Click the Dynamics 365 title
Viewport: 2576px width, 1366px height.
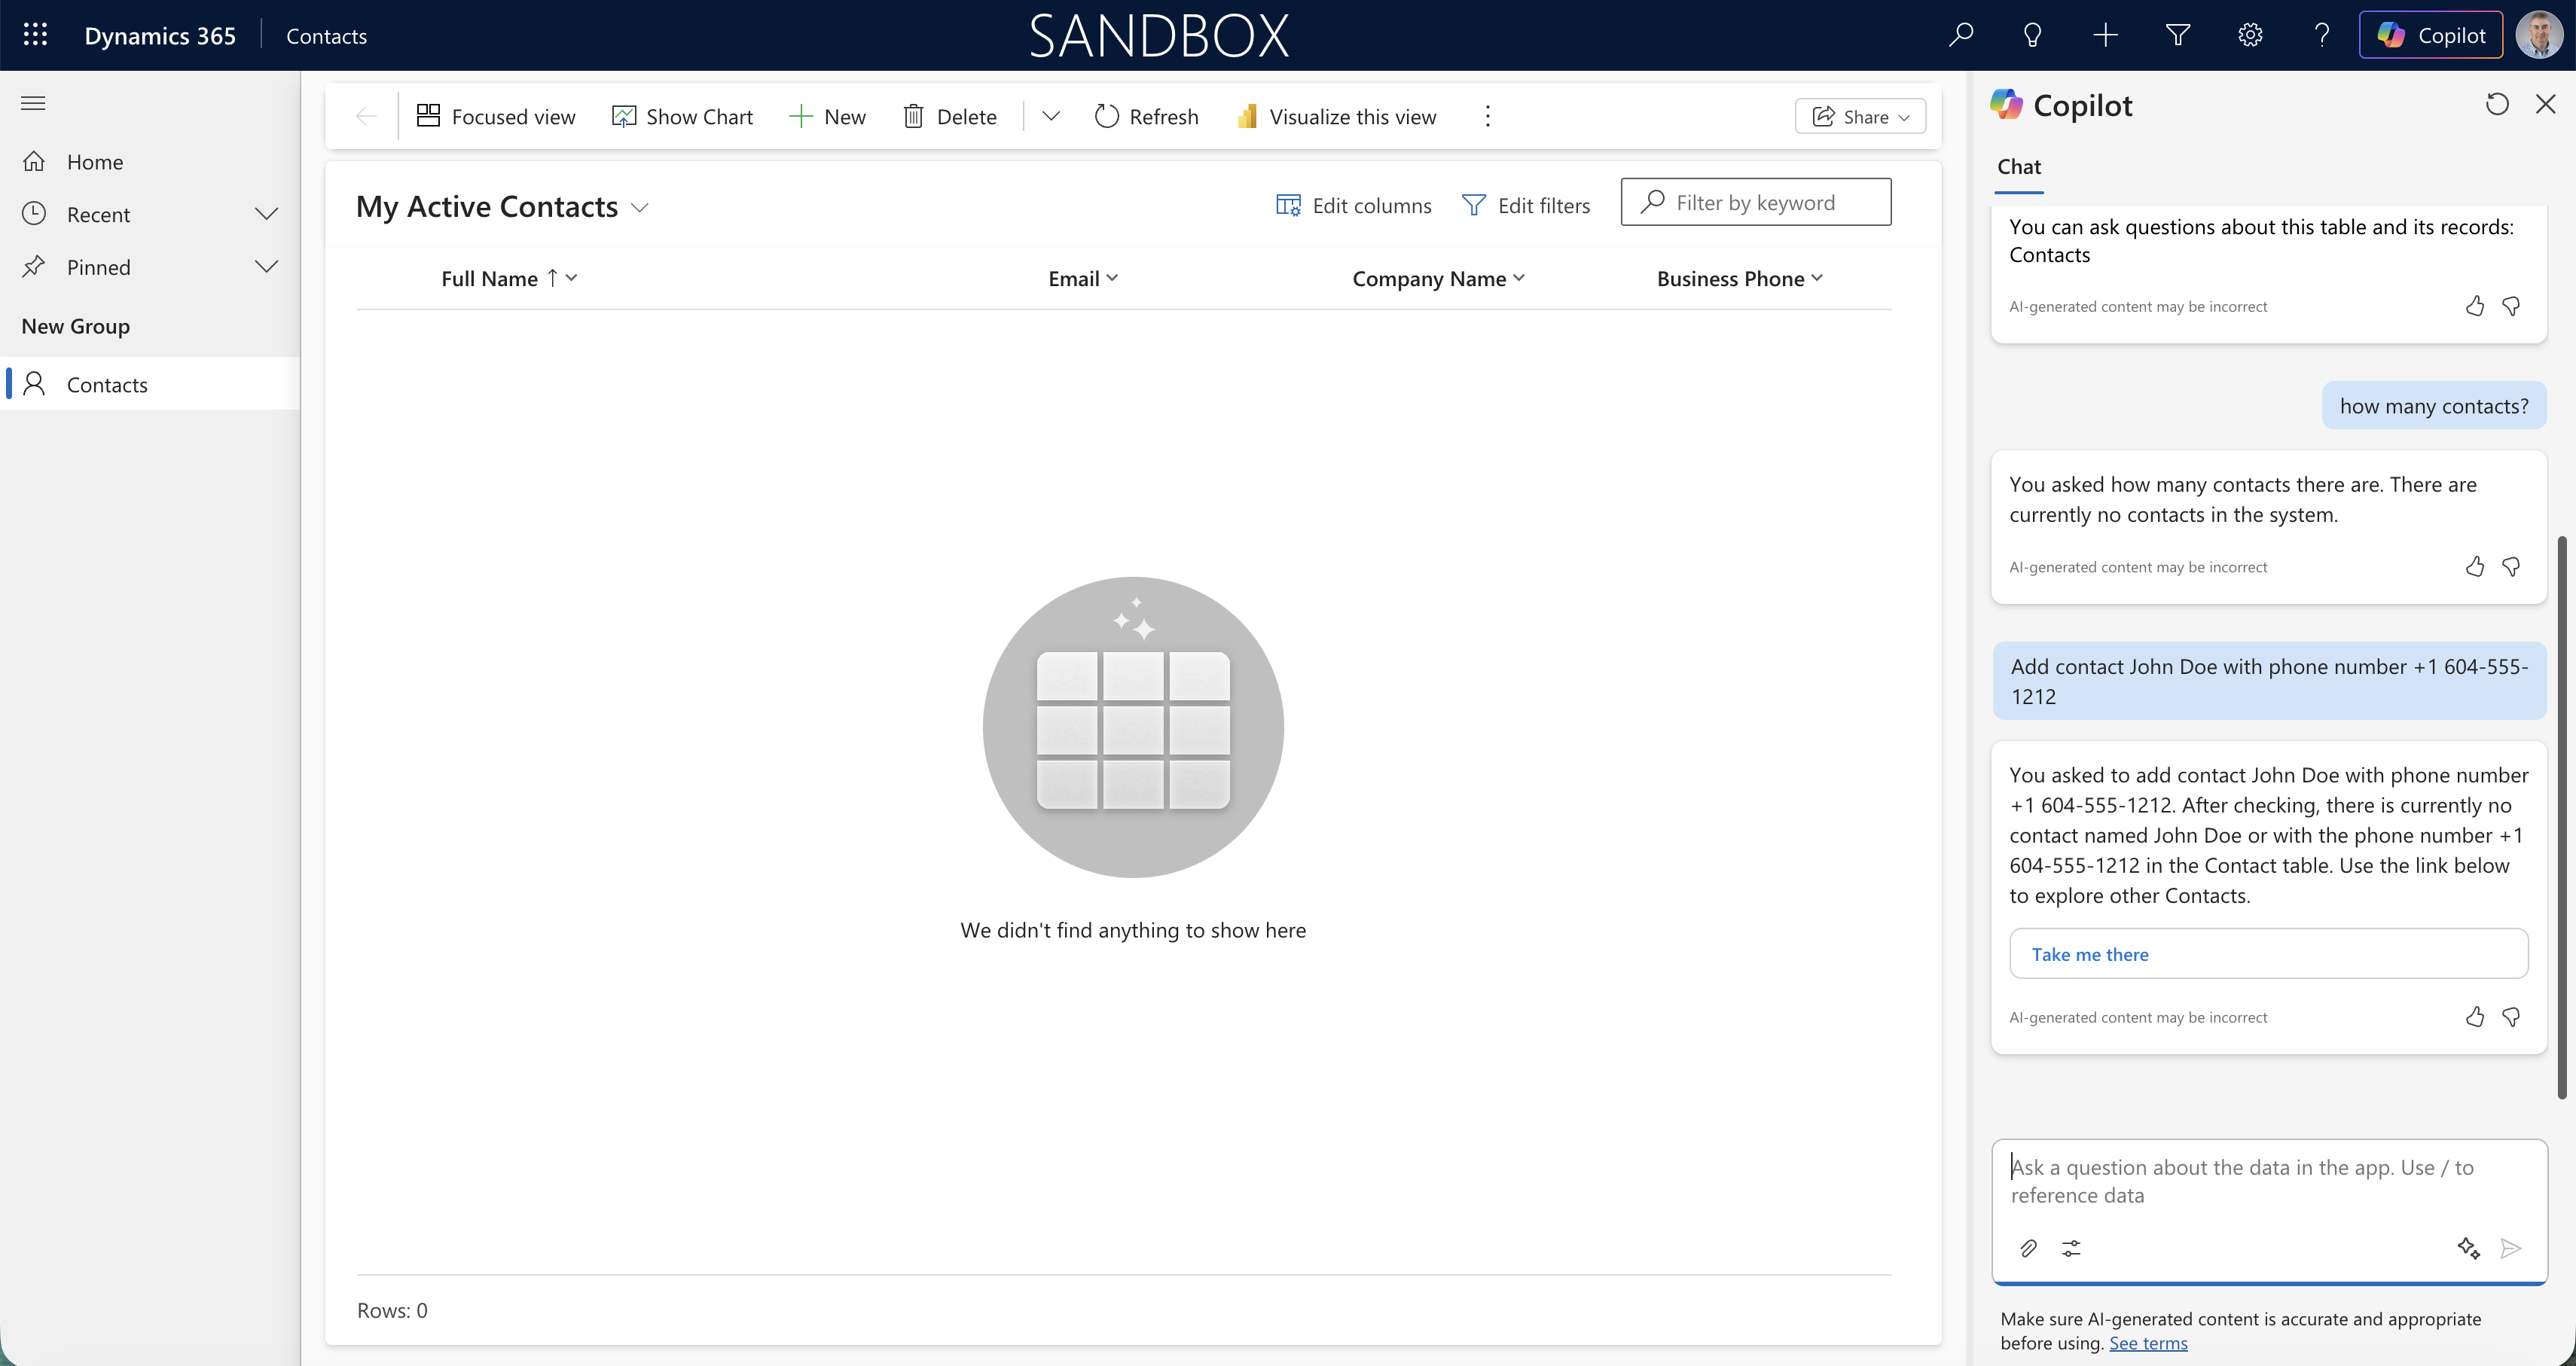pos(160,36)
